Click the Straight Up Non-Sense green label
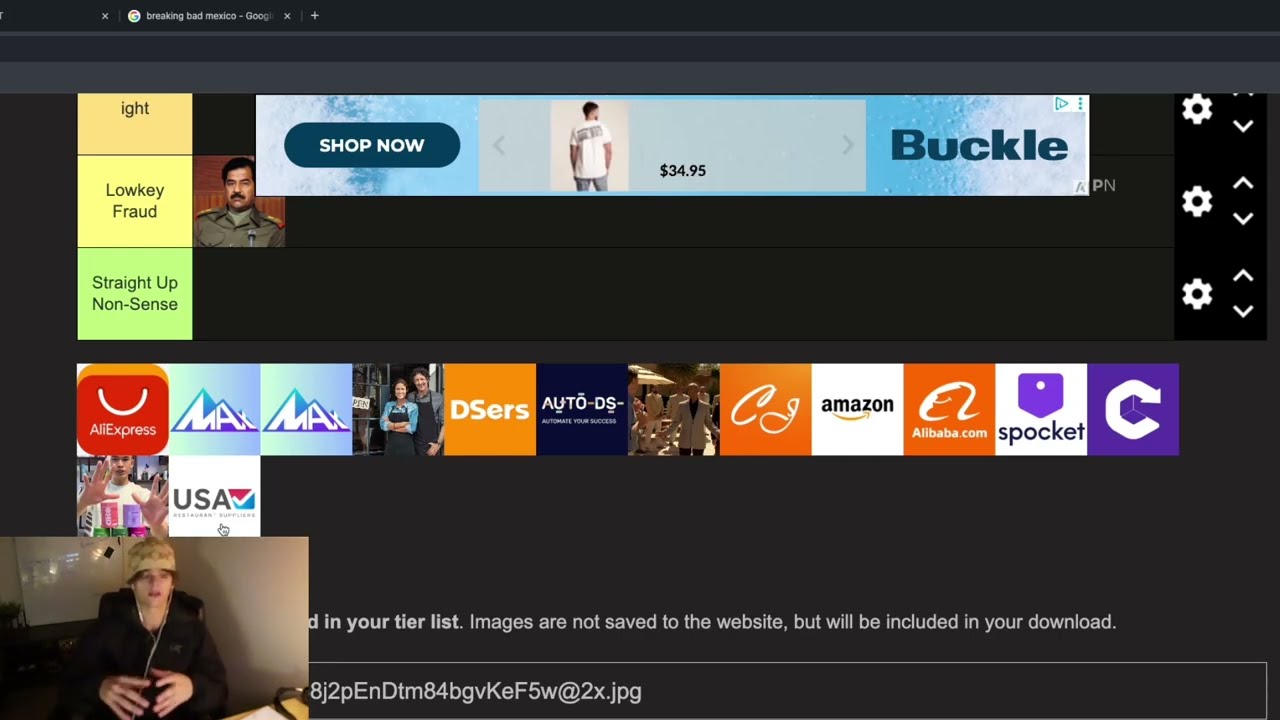 pos(135,294)
